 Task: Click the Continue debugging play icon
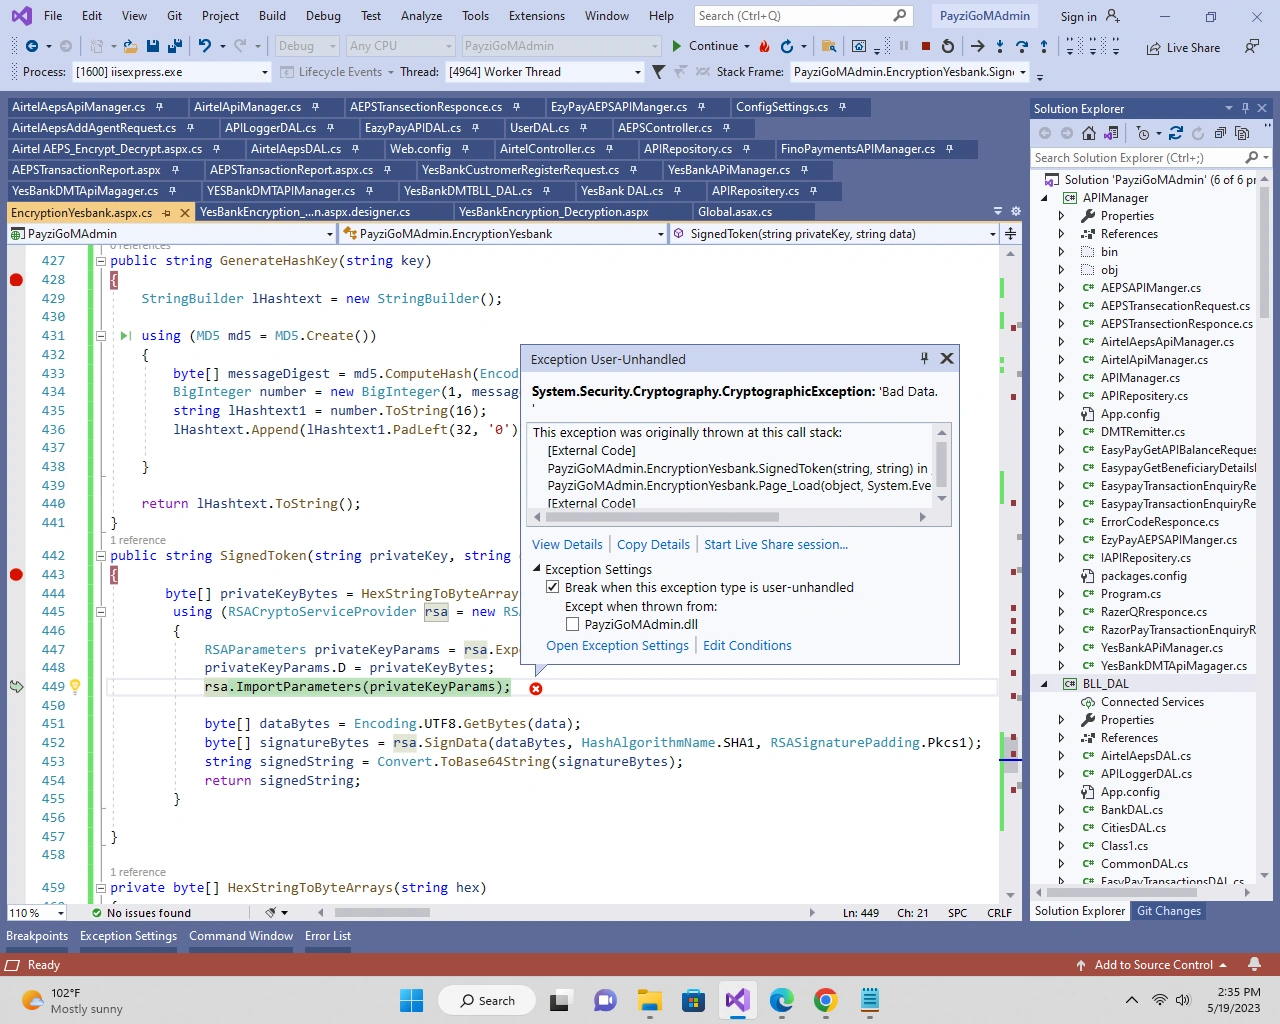[x=677, y=46]
